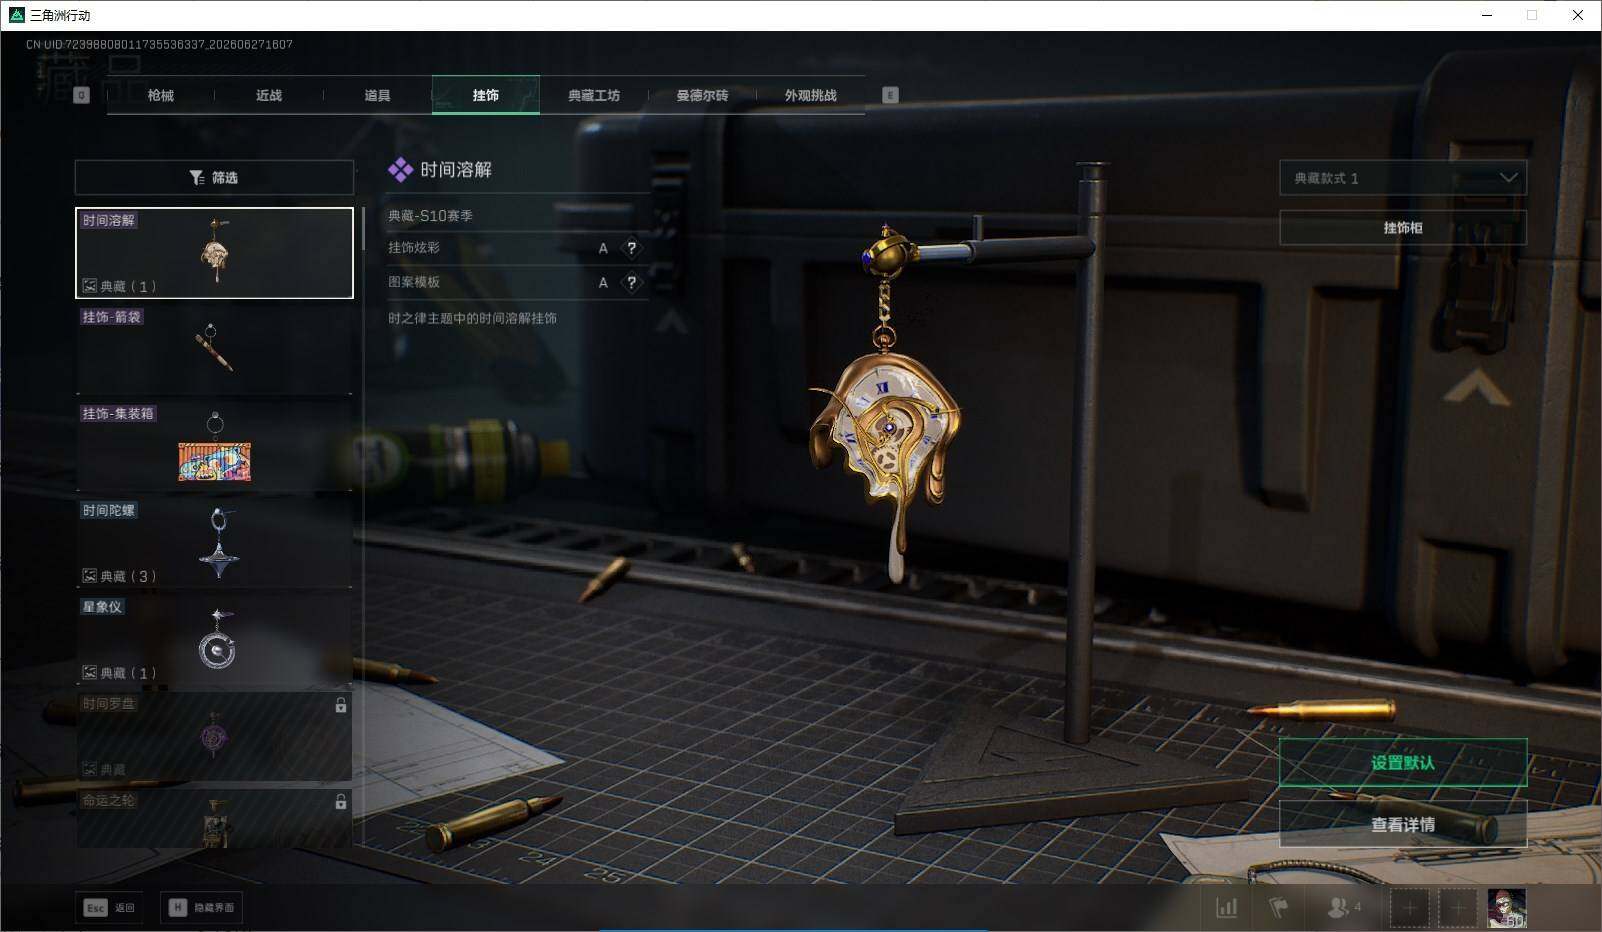Go to the 挂饰 tab
The width and height of the screenshot is (1602, 932).
[x=486, y=95]
